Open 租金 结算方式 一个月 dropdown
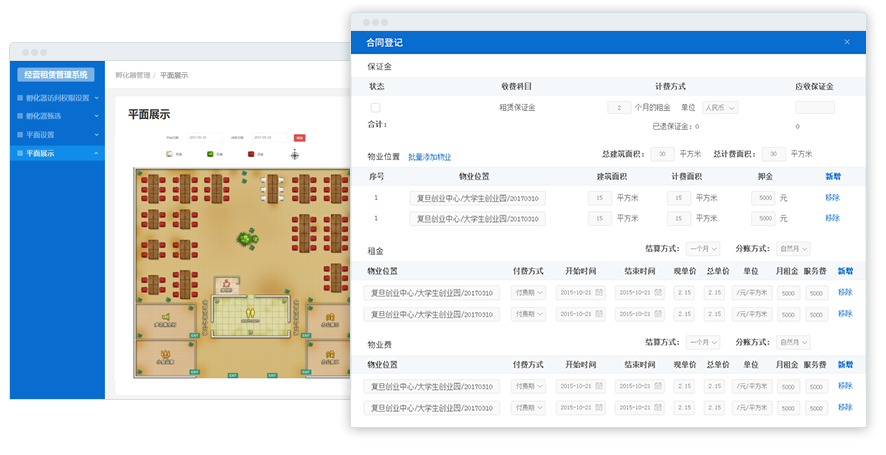This screenshot has height=455, width=886. [703, 249]
